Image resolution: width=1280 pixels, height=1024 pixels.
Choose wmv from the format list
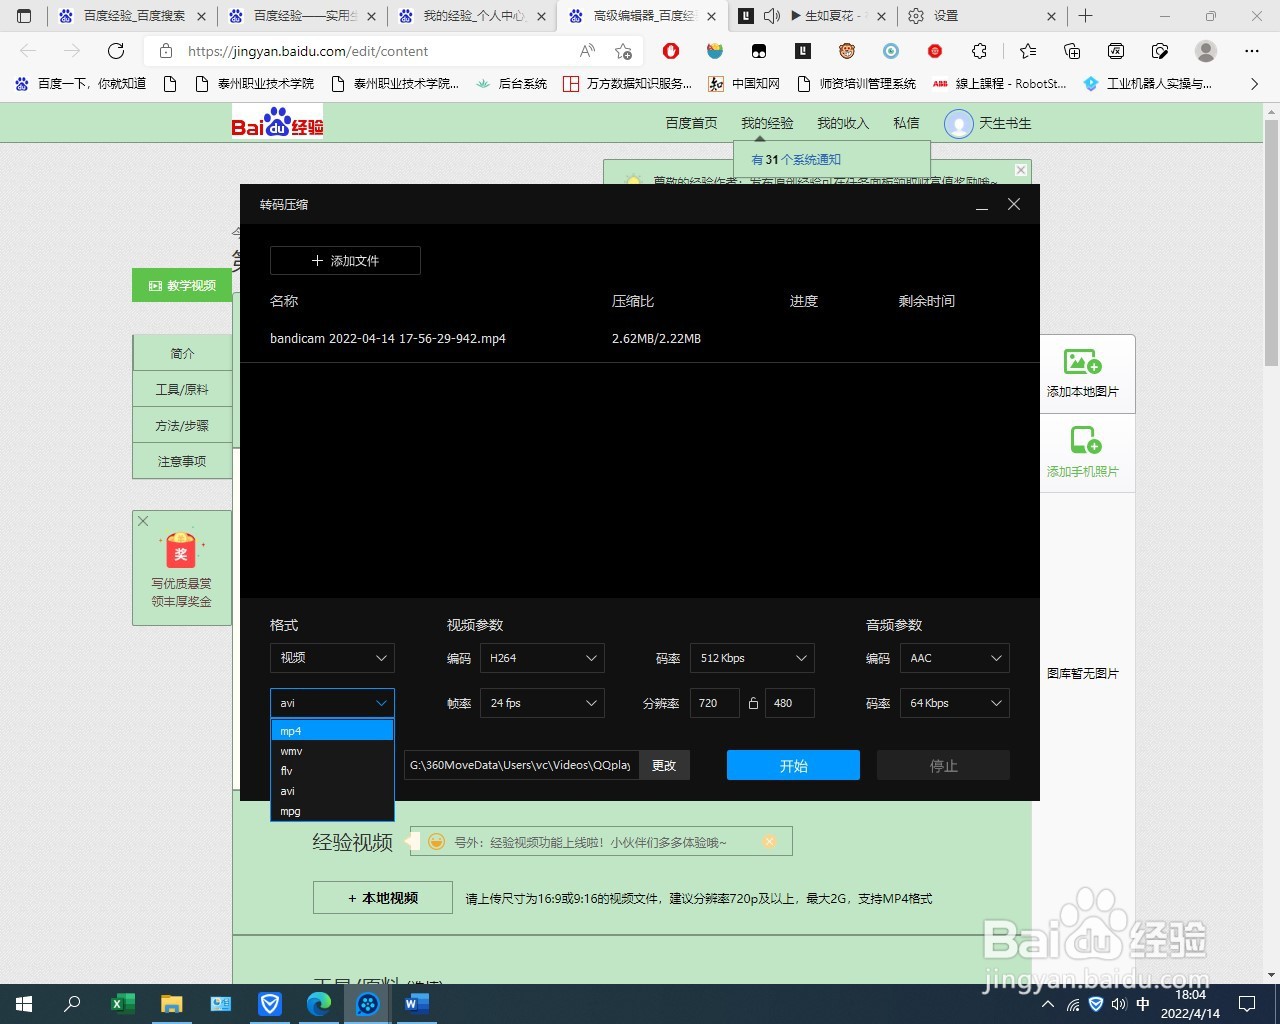332,751
